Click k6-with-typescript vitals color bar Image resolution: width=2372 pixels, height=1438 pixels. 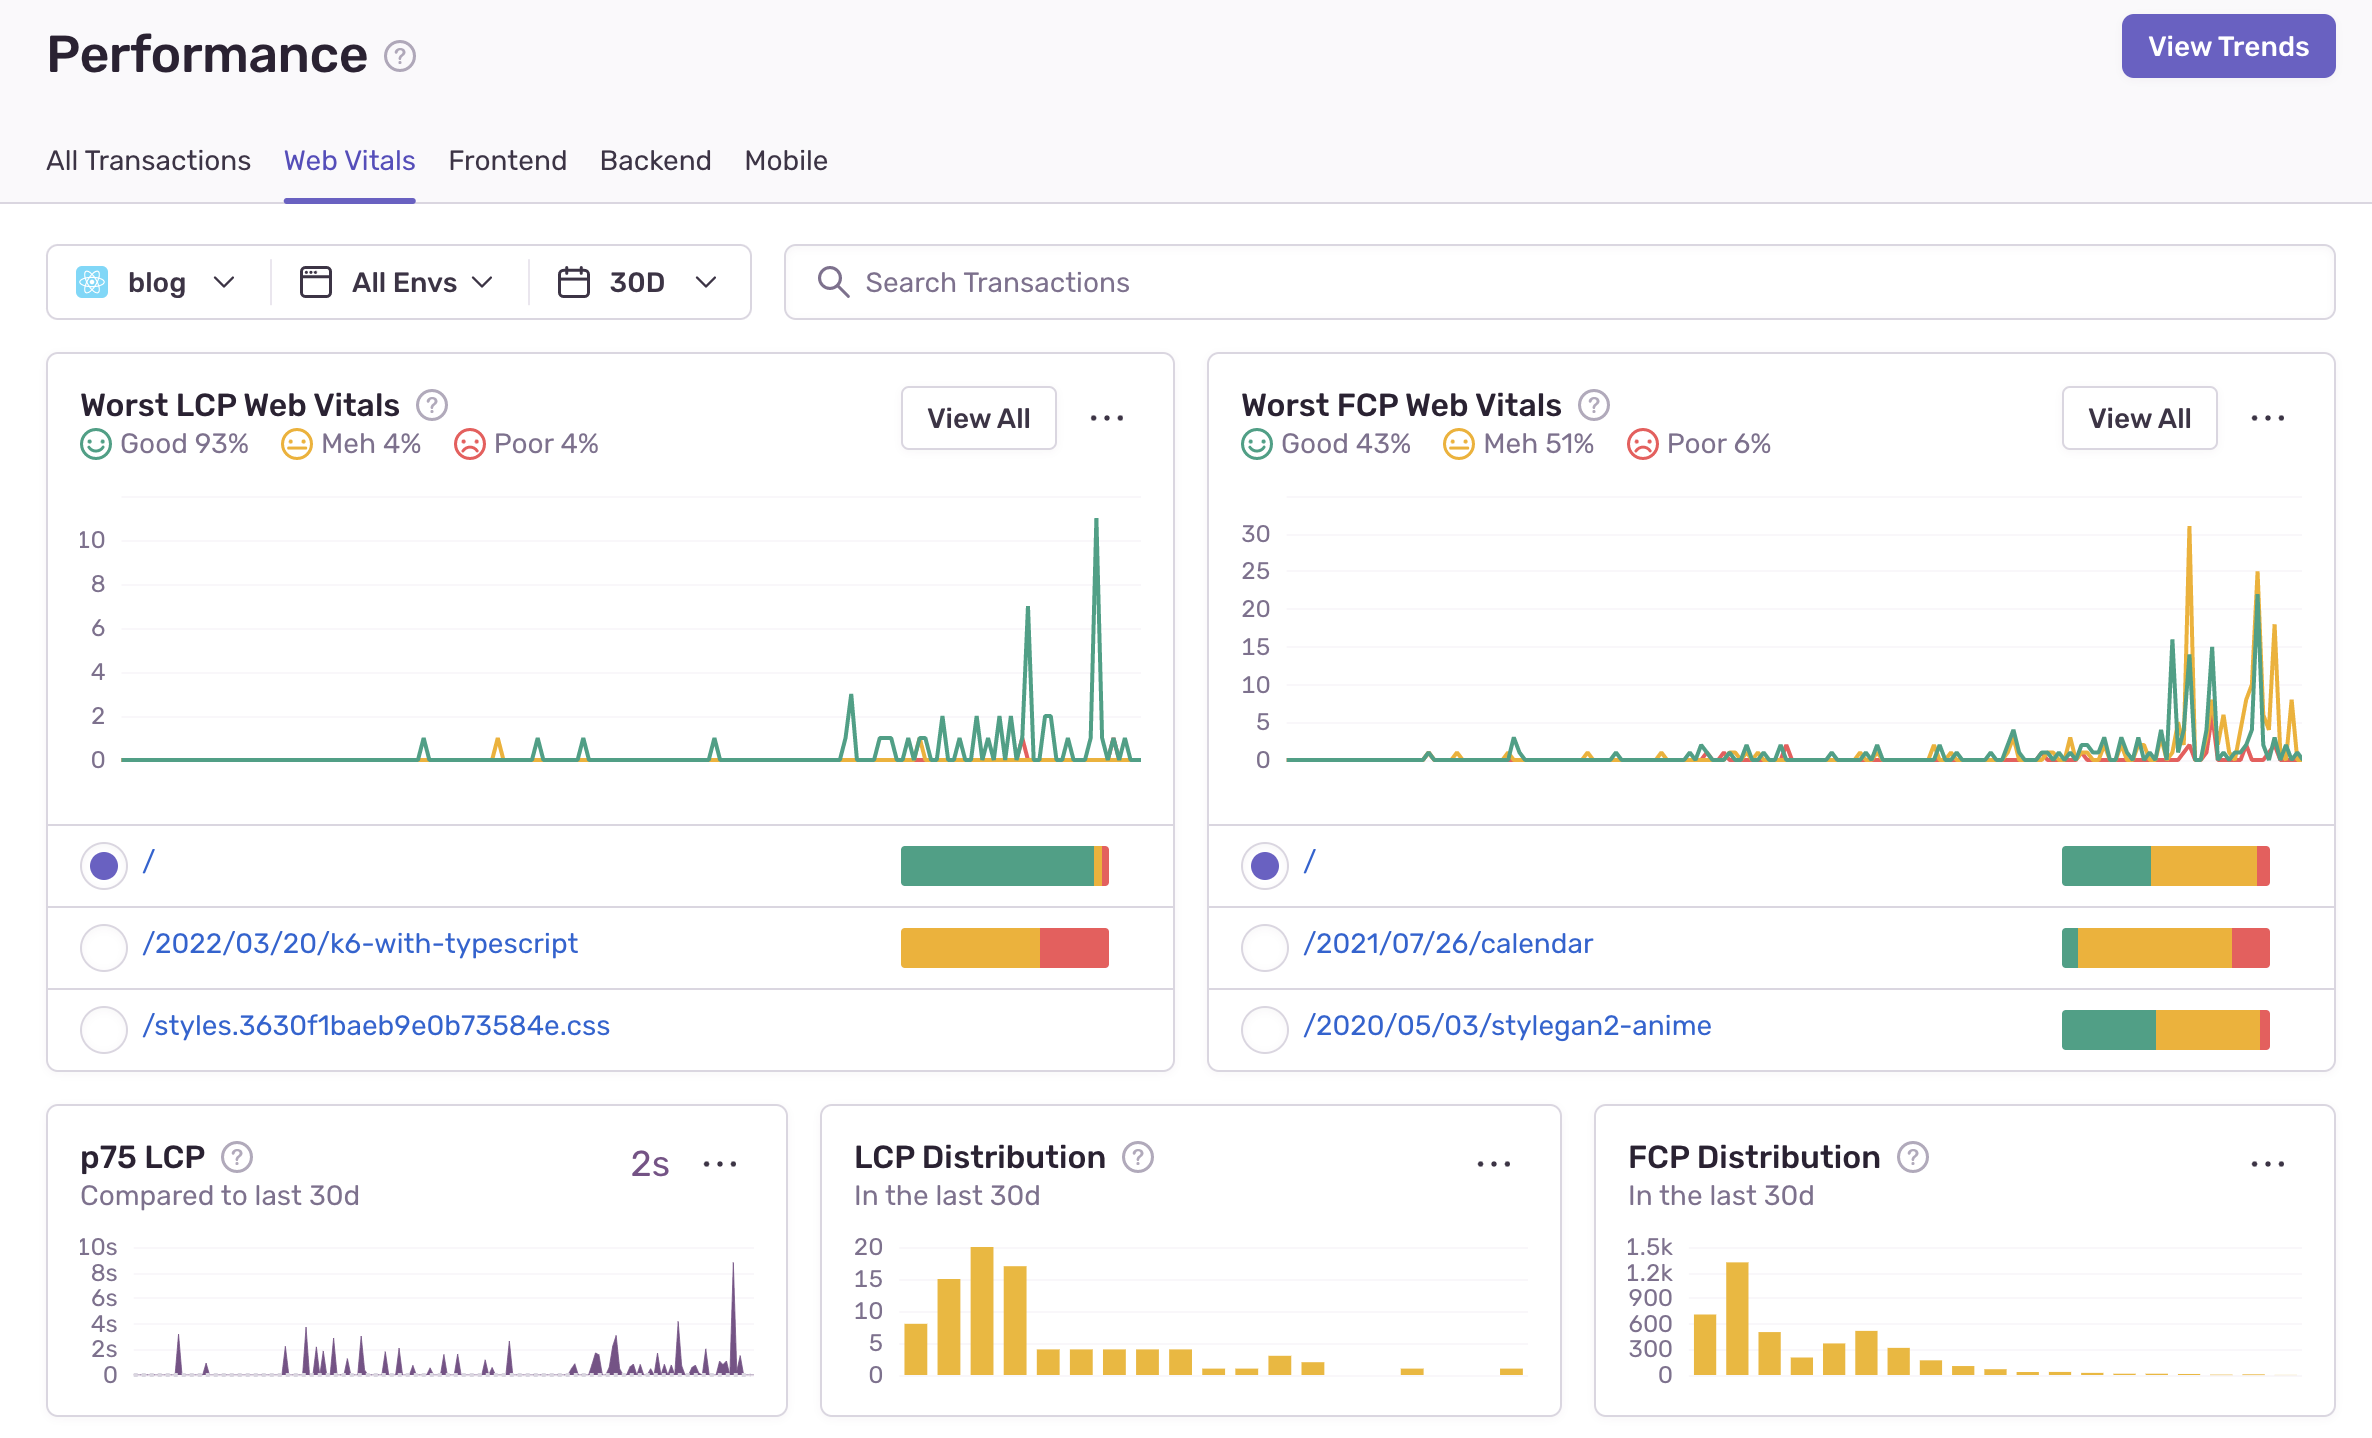click(1004, 947)
